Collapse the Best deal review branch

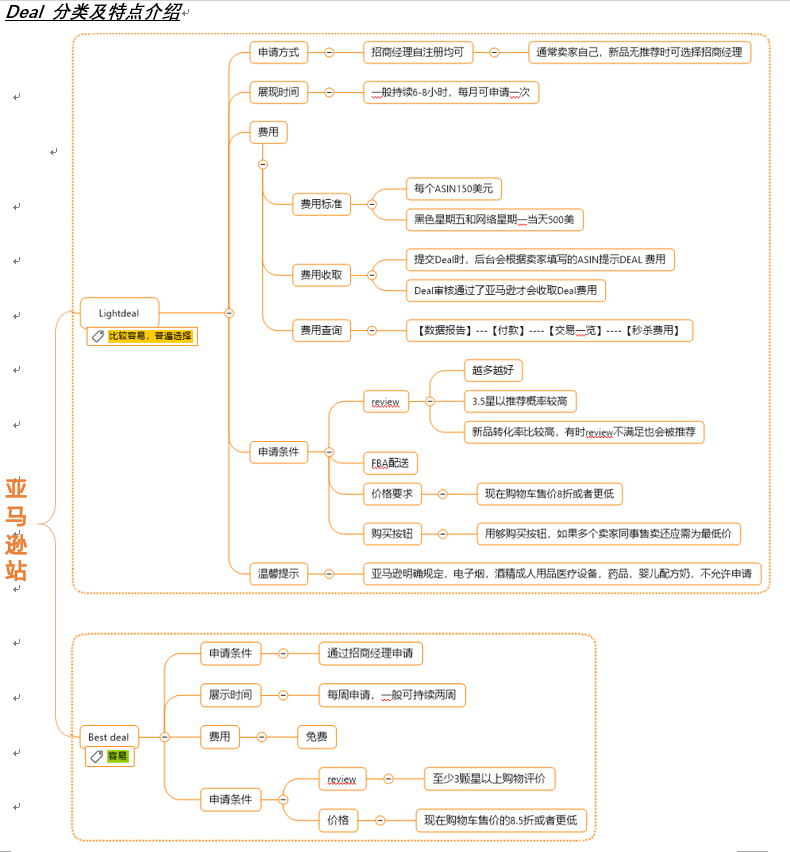(388, 779)
